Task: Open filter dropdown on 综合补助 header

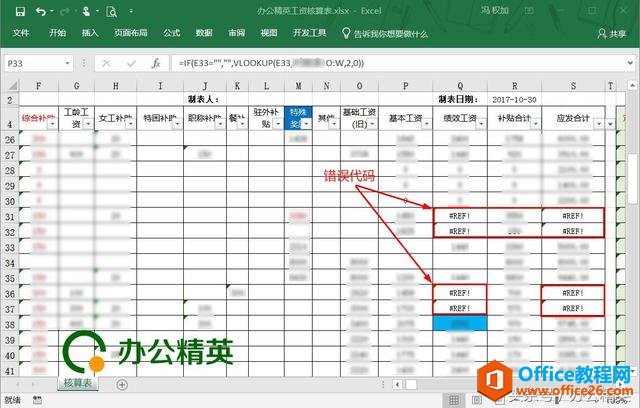Action: click(52, 124)
